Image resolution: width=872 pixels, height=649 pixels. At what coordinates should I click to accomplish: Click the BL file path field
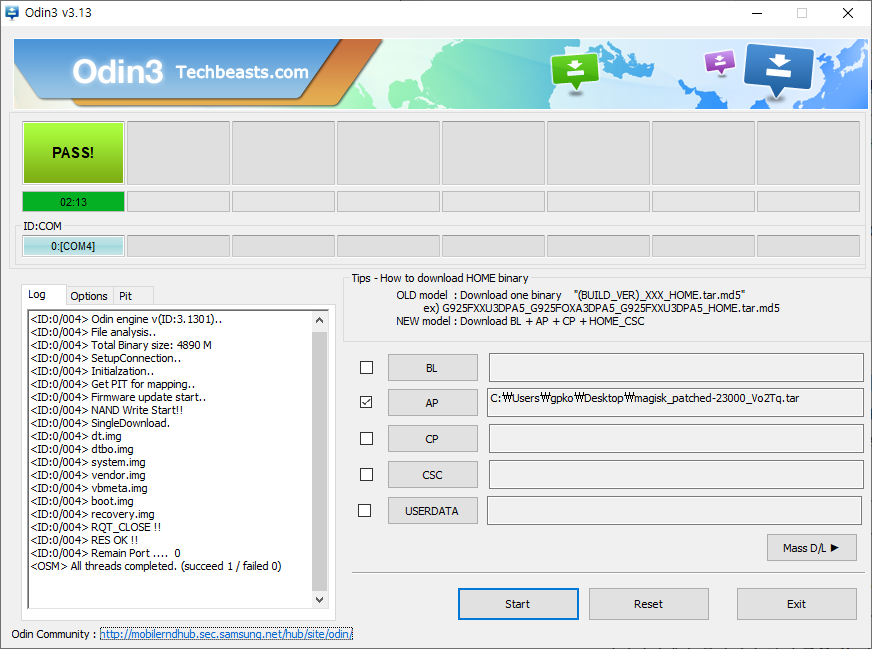coord(676,368)
